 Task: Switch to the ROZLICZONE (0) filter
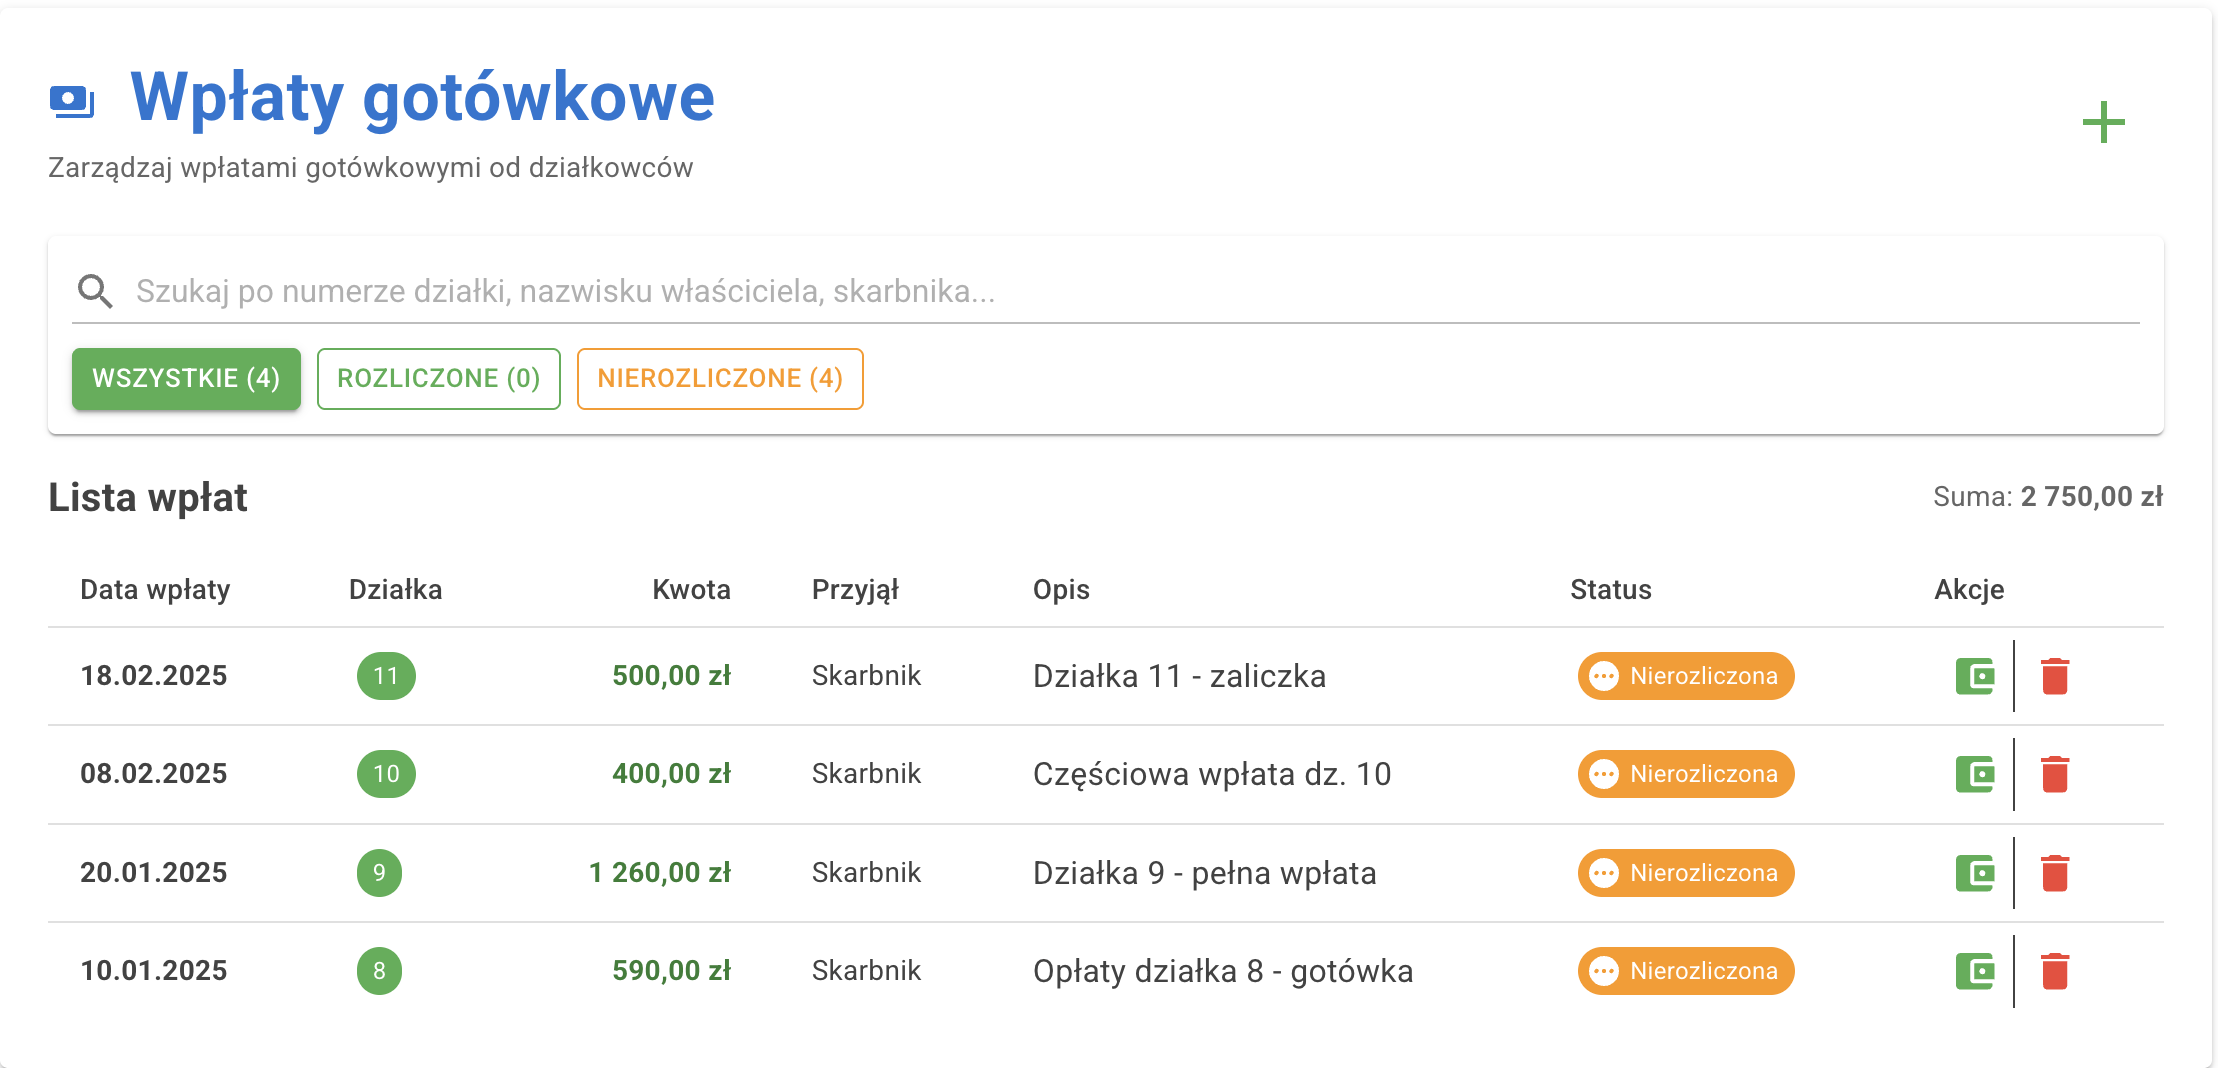click(438, 378)
